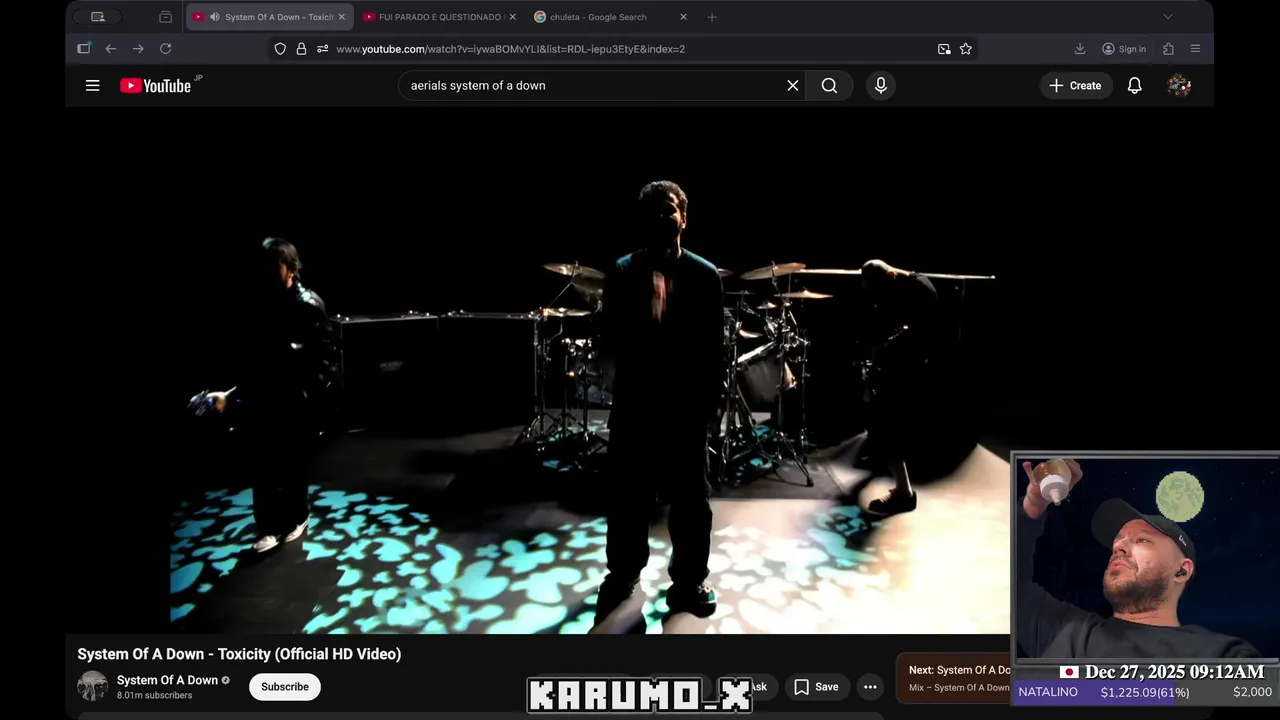Open YouTube notifications bell
Screen dimensions: 1280x720
point(1135,86)
